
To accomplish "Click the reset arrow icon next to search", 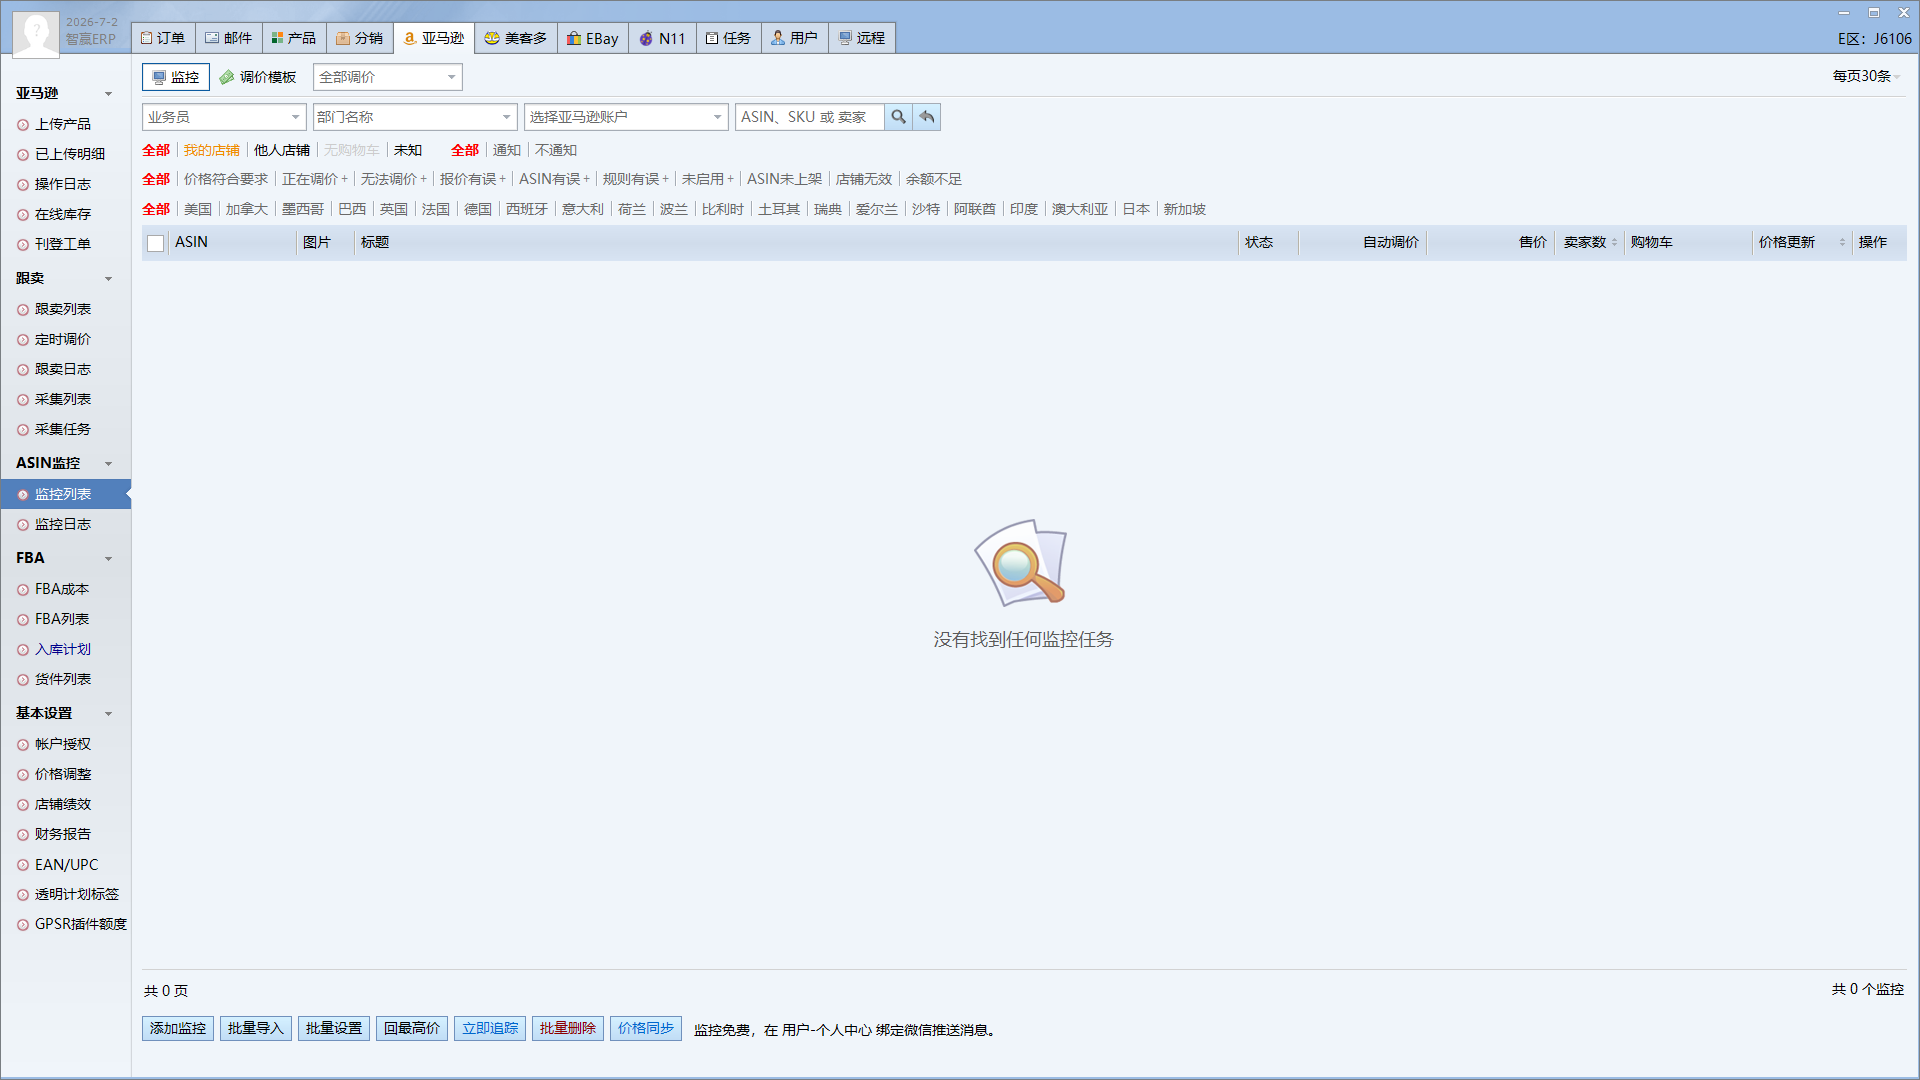I will click(x=927, y=117).
